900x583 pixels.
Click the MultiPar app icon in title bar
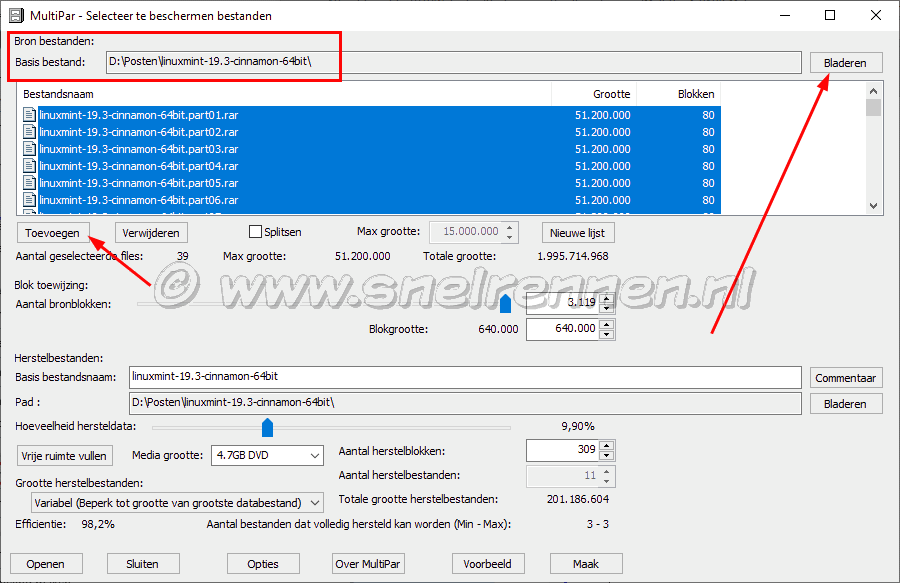click(x=17, y=15)
